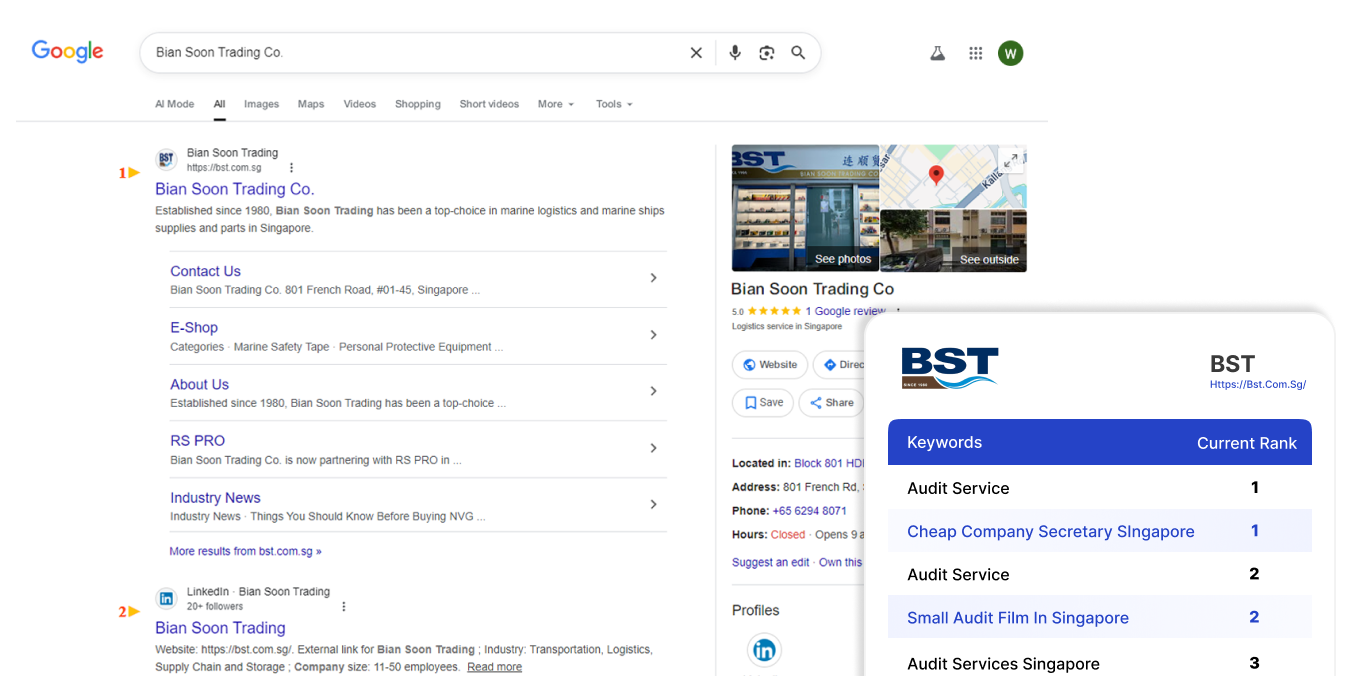The height and width of the screenshot is (676, 1349).
Task: Expand E-Shop sitelink chevron
Action: pos(653,335)
